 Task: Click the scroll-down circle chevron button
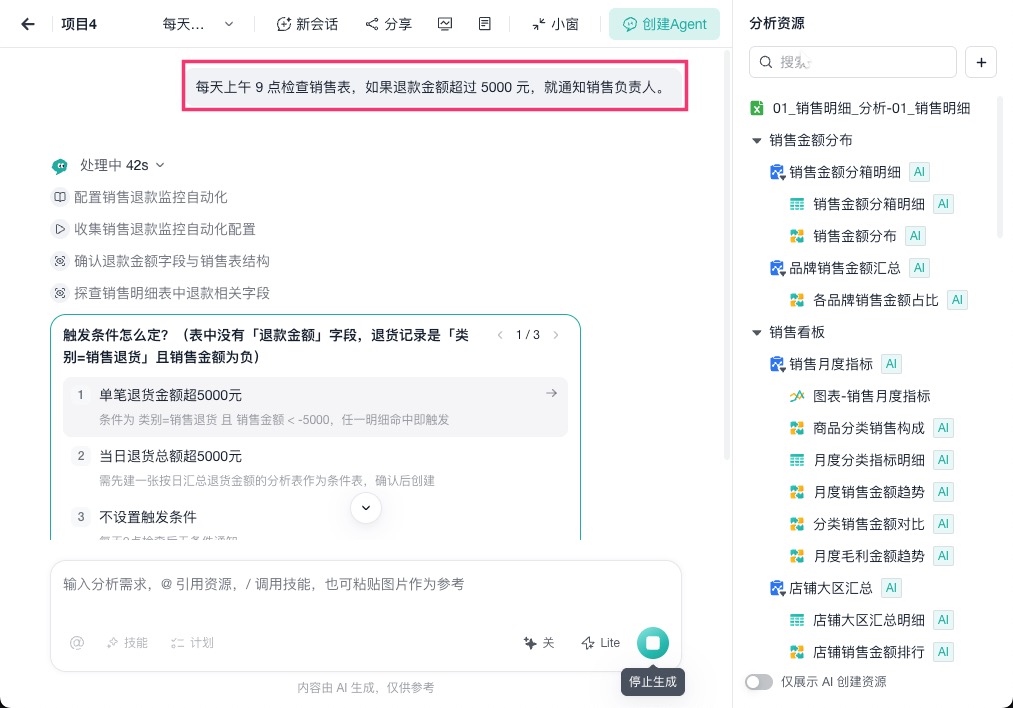(x=366, y=508)
